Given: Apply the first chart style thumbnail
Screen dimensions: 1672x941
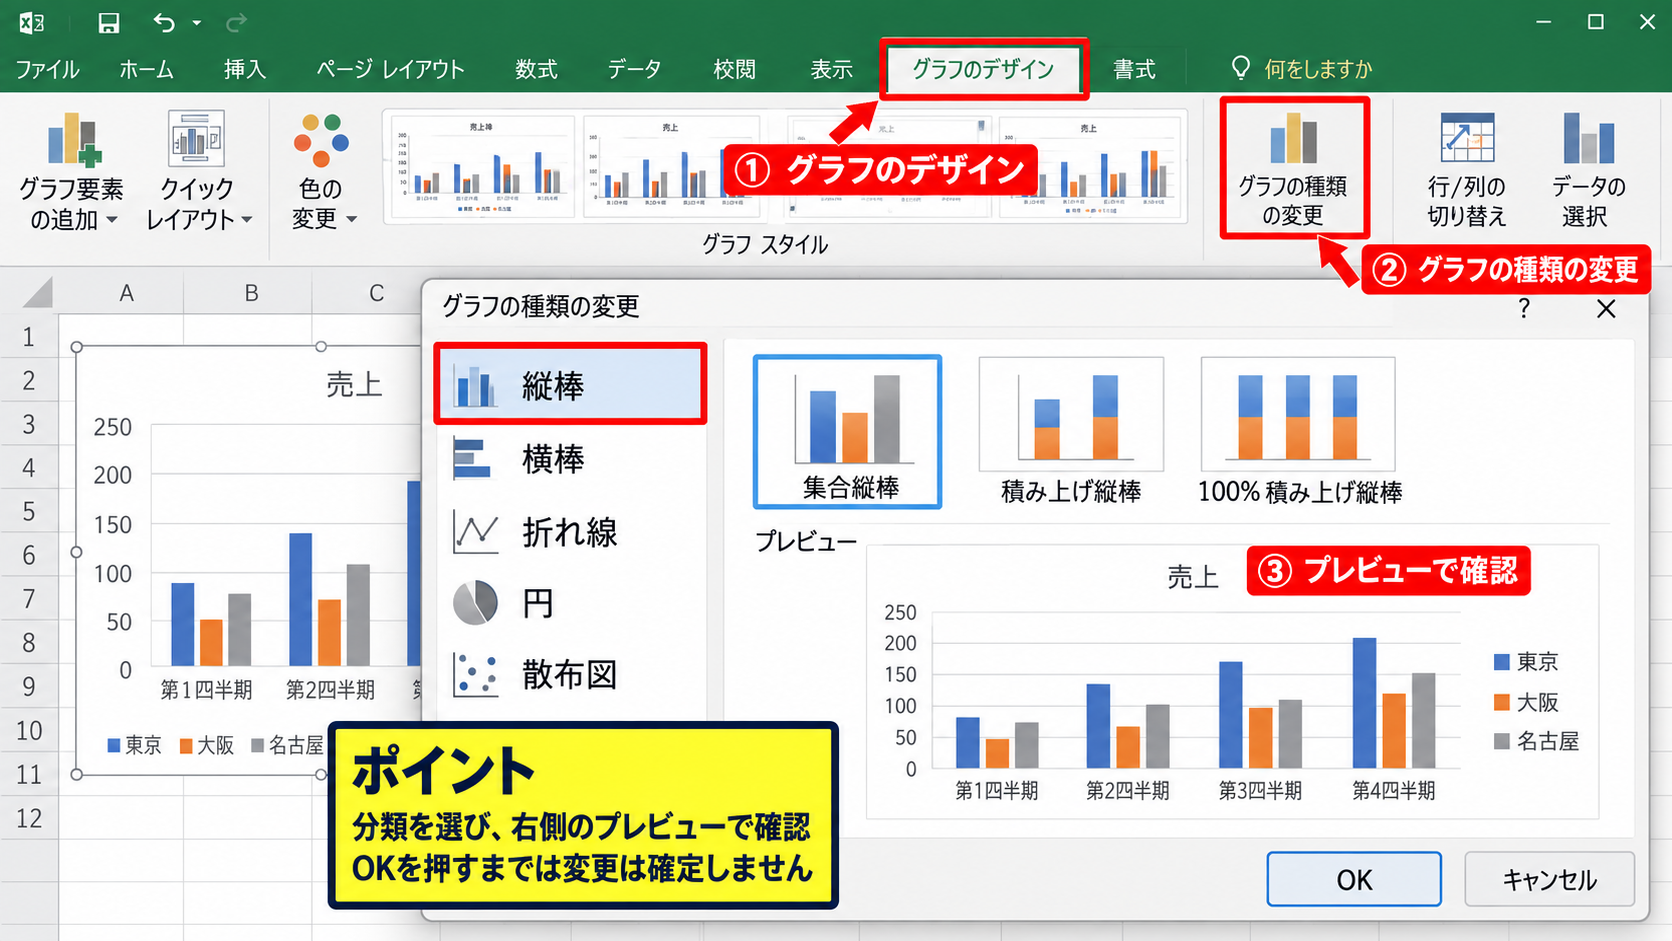Looking at the screenshot, I should pos(480,165).
